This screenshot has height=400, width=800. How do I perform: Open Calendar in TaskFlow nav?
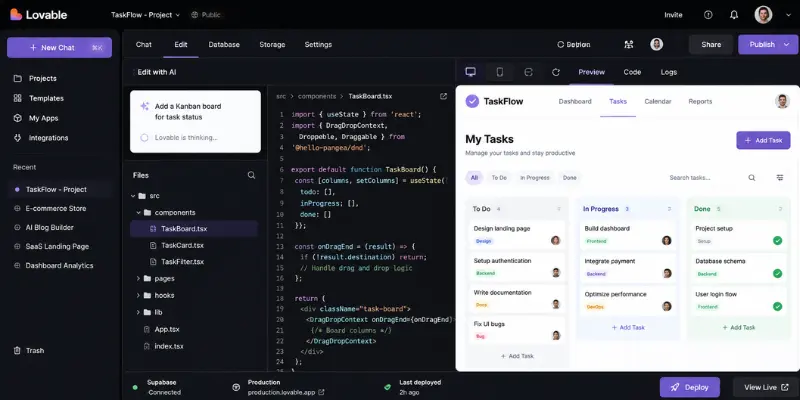tap(658, 102)
